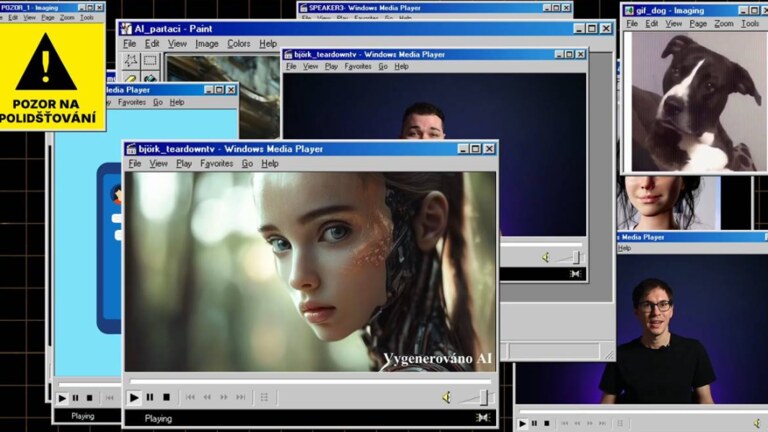Open Zoom menu in gif_dog Imaging window
768x432 pixels.
click(x=723, y=24)
